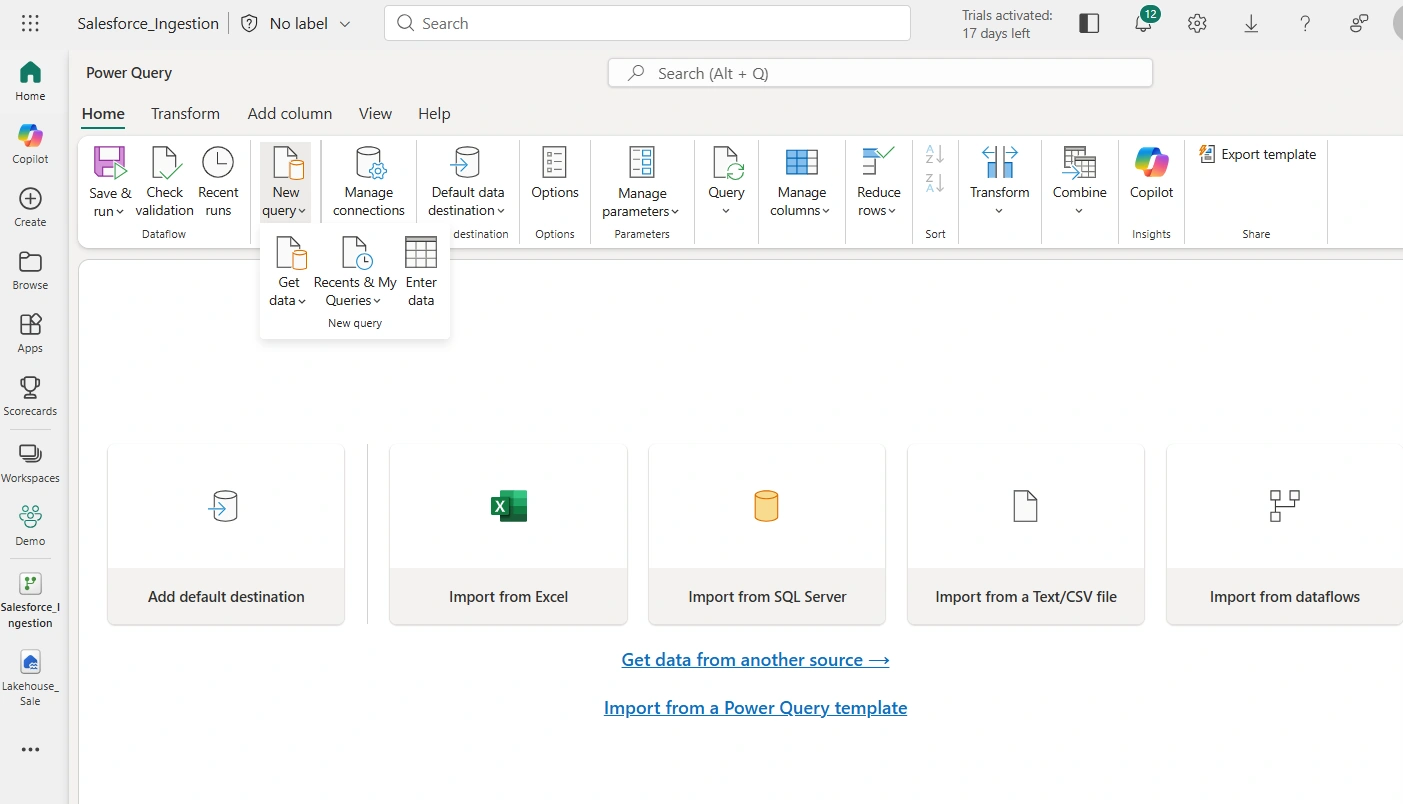Image resolution: width=1403 pixels, height=804 pixels.
Task: Expand the Reduce rows dropdown
Action: (878, 182)
